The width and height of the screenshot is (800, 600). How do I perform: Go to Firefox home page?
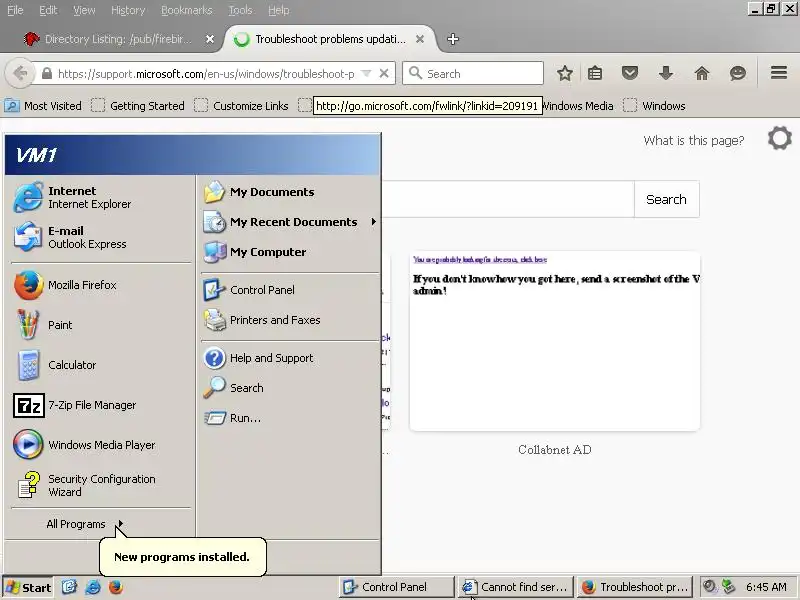(702, 73)
